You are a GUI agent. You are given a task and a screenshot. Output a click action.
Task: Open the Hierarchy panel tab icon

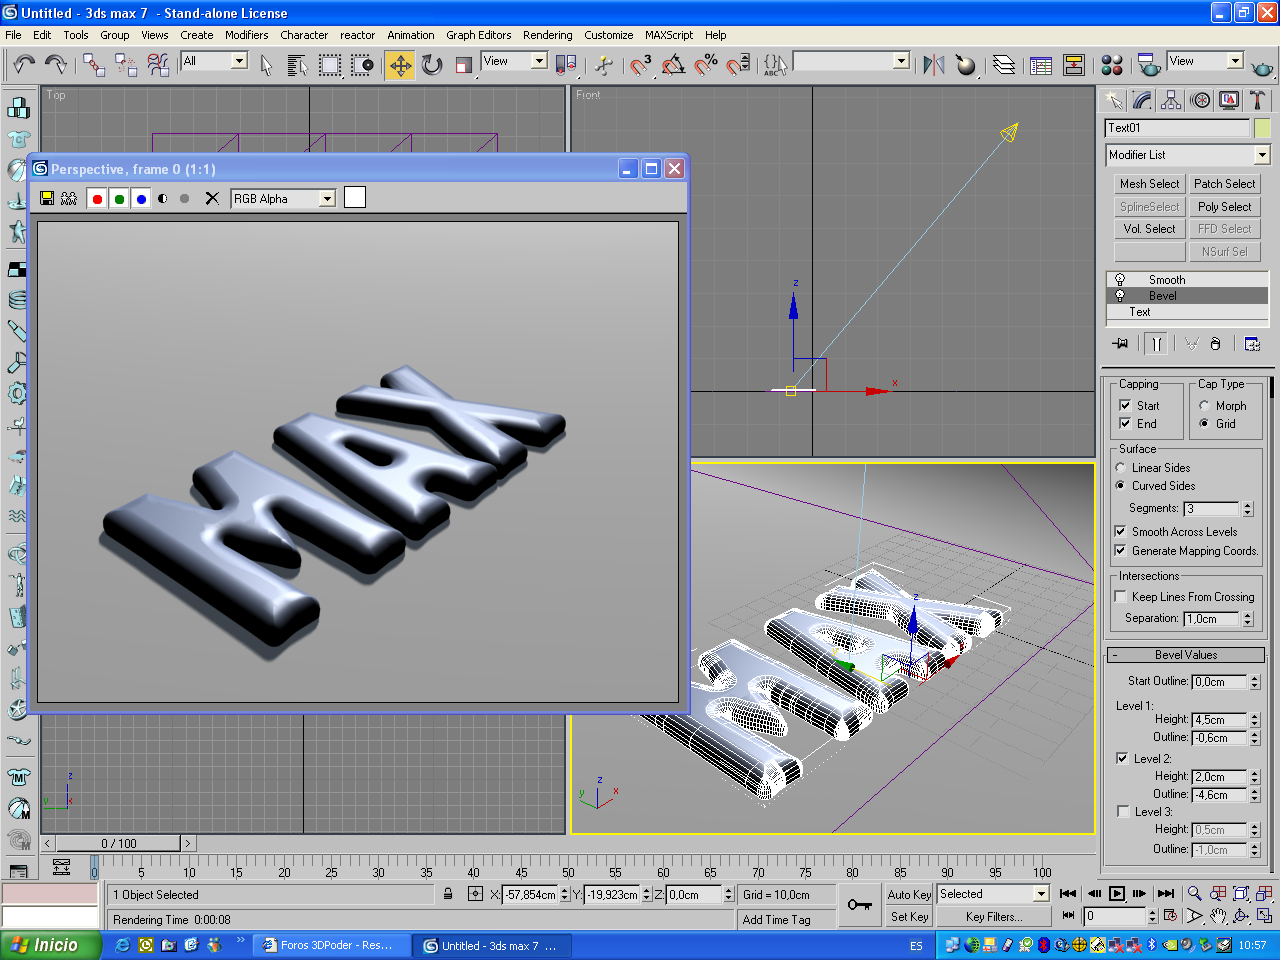1171,100
